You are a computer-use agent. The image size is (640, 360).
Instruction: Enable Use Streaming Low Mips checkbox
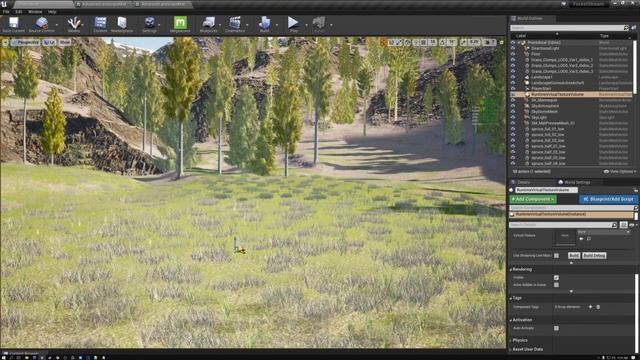556,256
